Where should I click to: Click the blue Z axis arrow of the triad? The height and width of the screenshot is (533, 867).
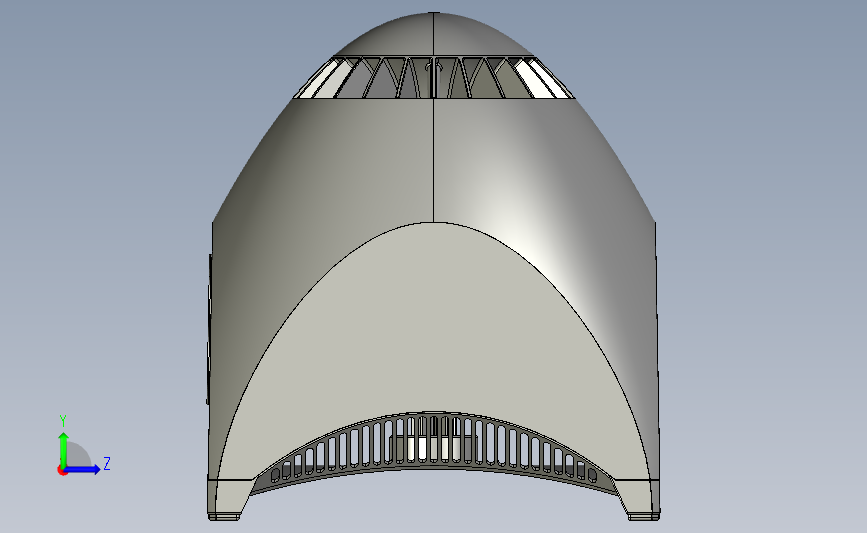point(83,470)
